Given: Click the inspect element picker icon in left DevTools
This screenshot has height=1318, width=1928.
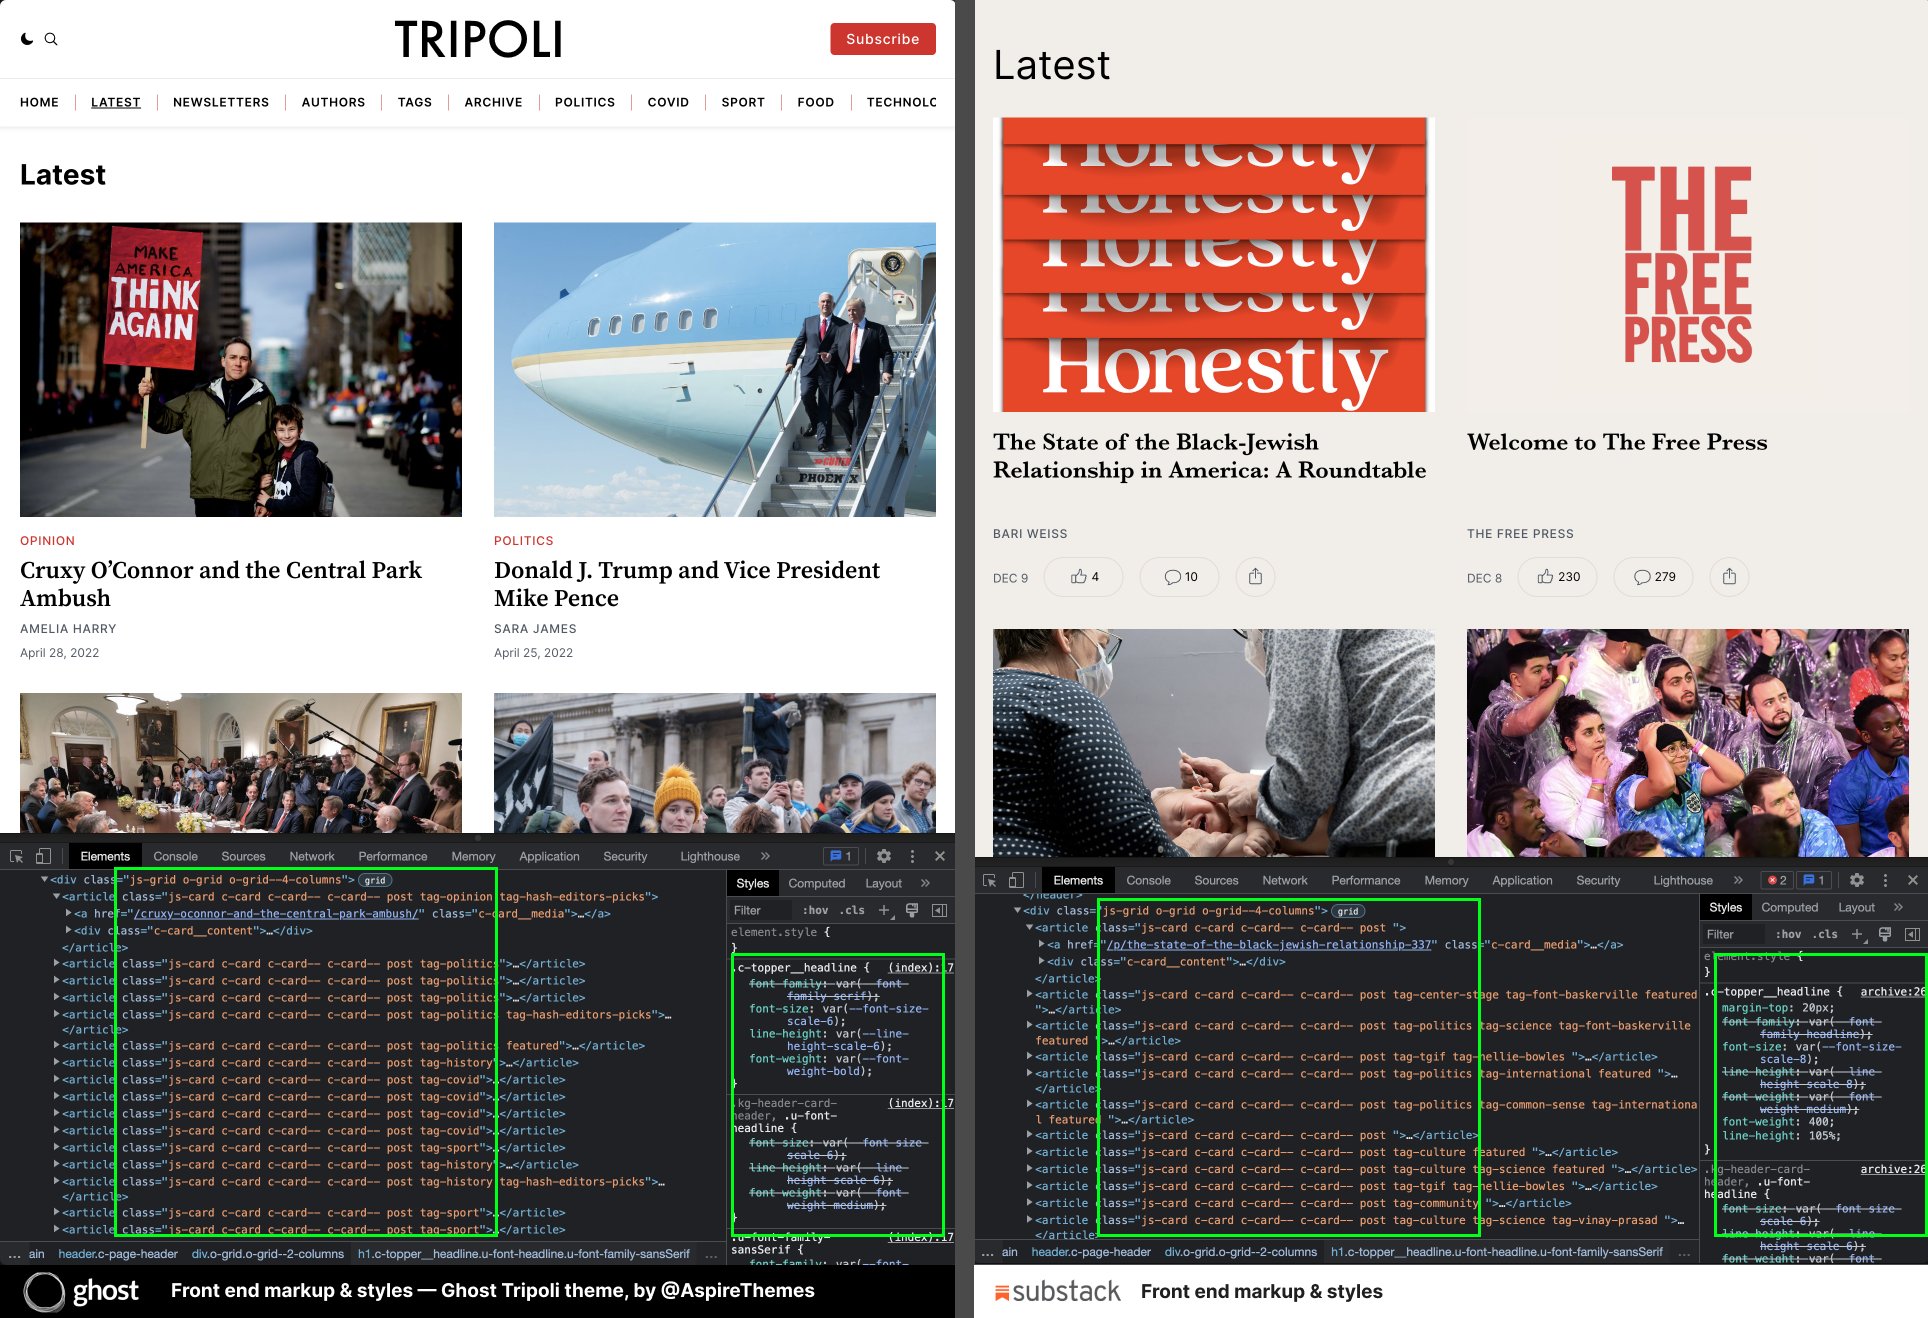Looking at the screenshot, I should click(x=17, y=857).
